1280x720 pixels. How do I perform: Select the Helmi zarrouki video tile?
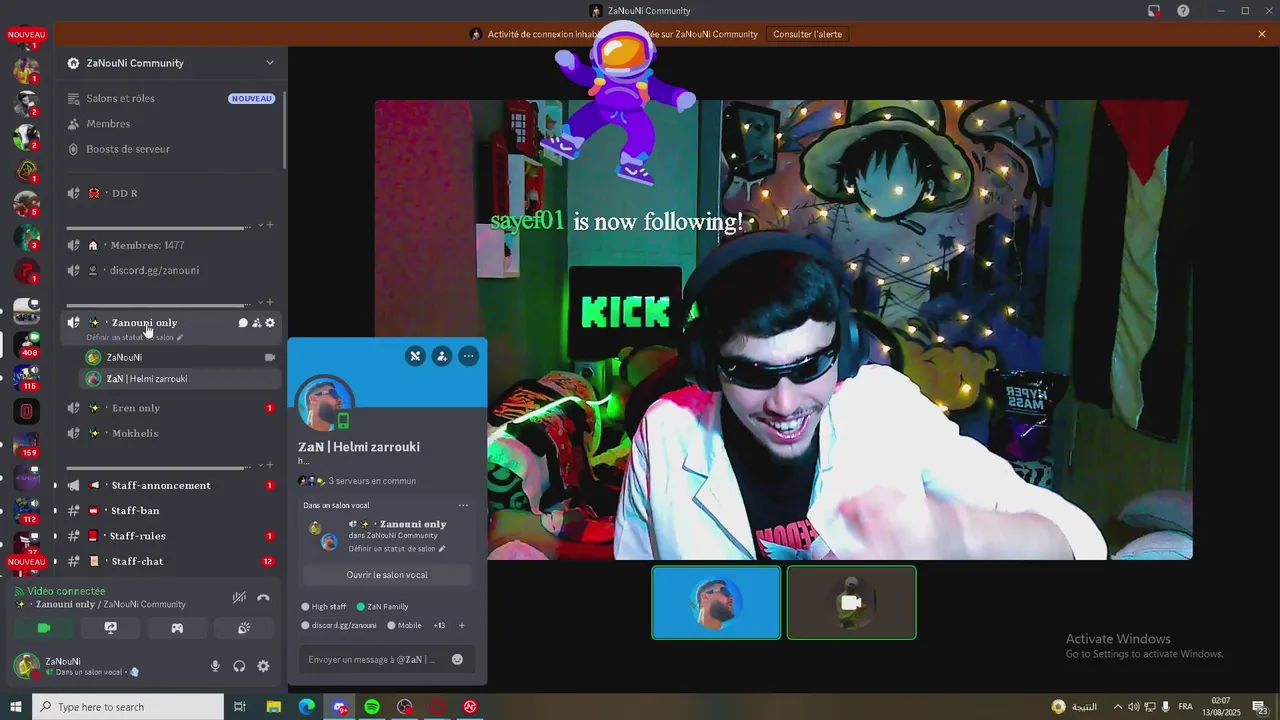[x=716, y=602]
